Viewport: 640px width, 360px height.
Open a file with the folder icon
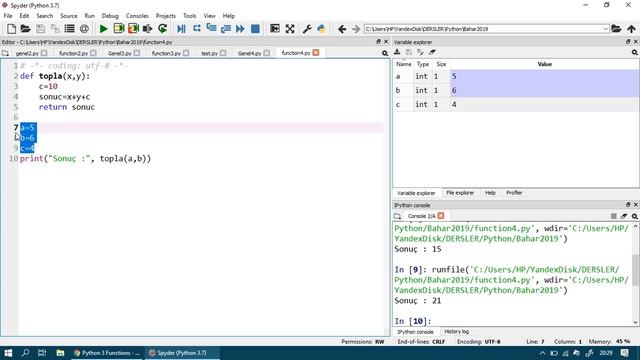pos(25,29)
